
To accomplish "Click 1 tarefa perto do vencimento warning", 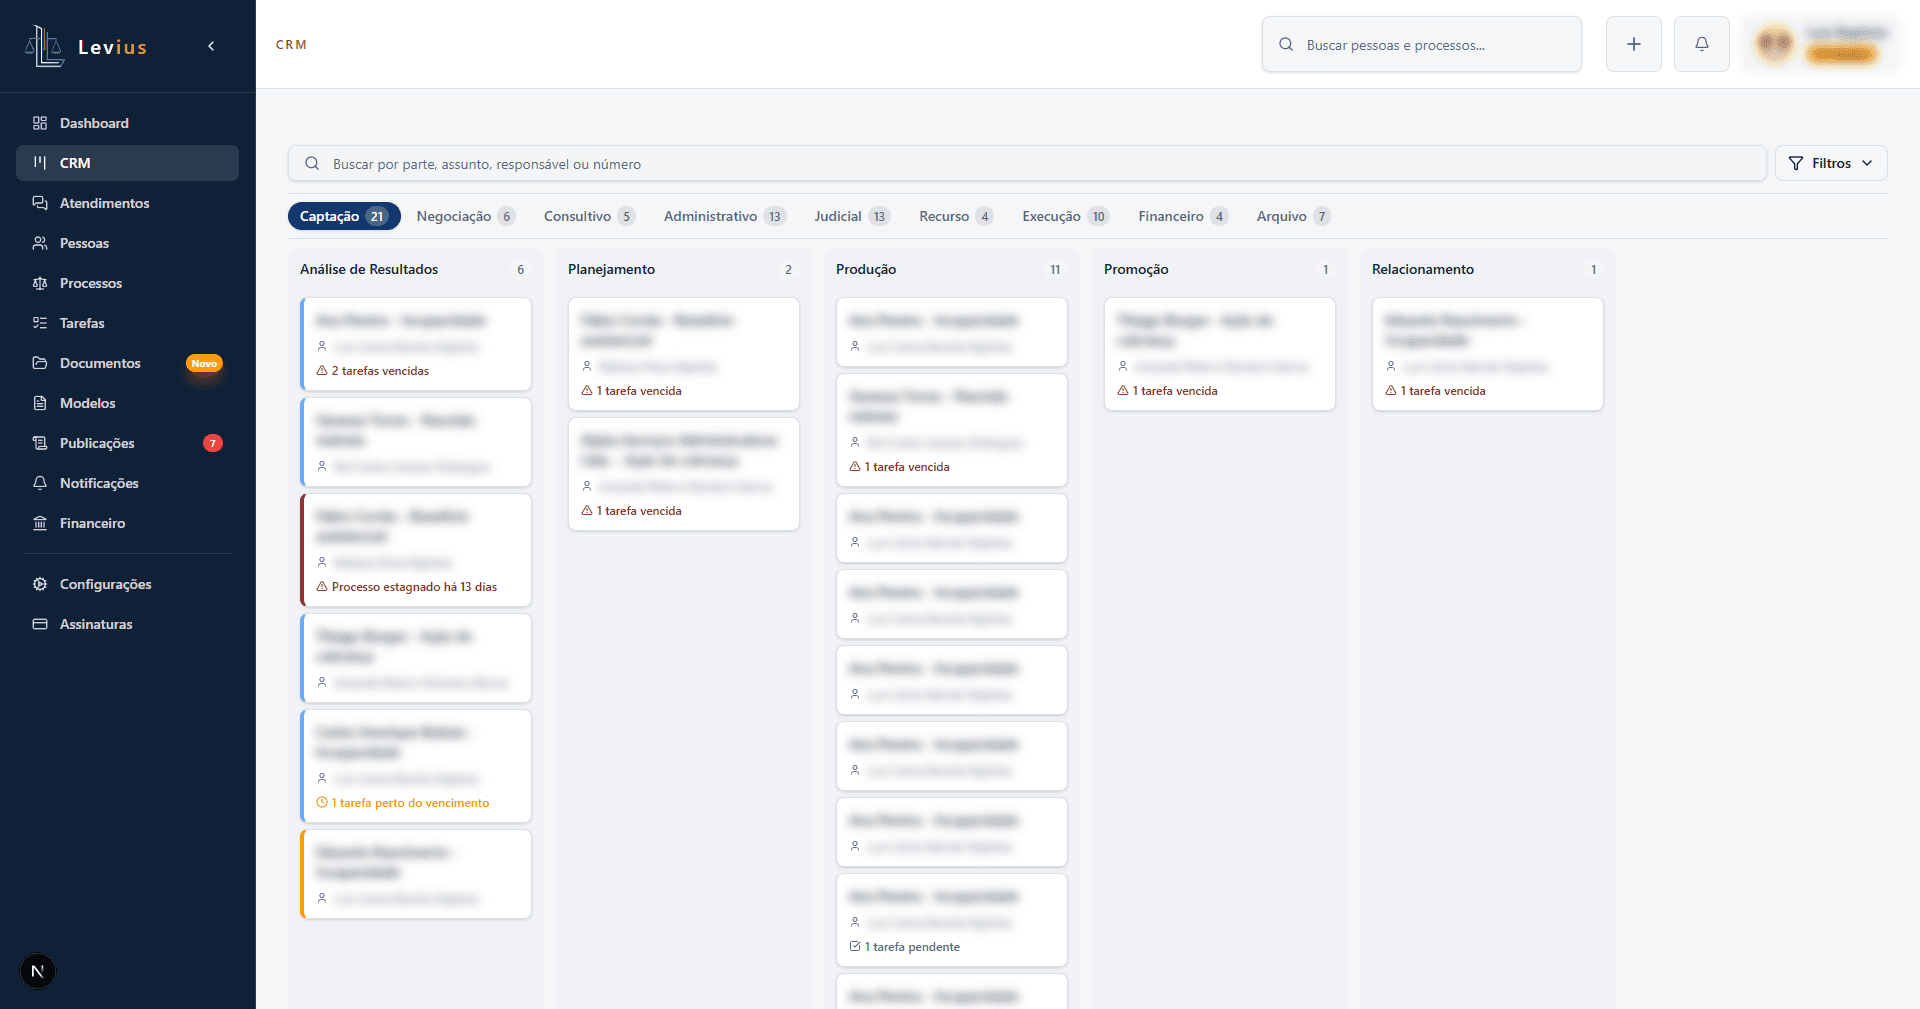I will pyautogui.click(x=403, y=803).
